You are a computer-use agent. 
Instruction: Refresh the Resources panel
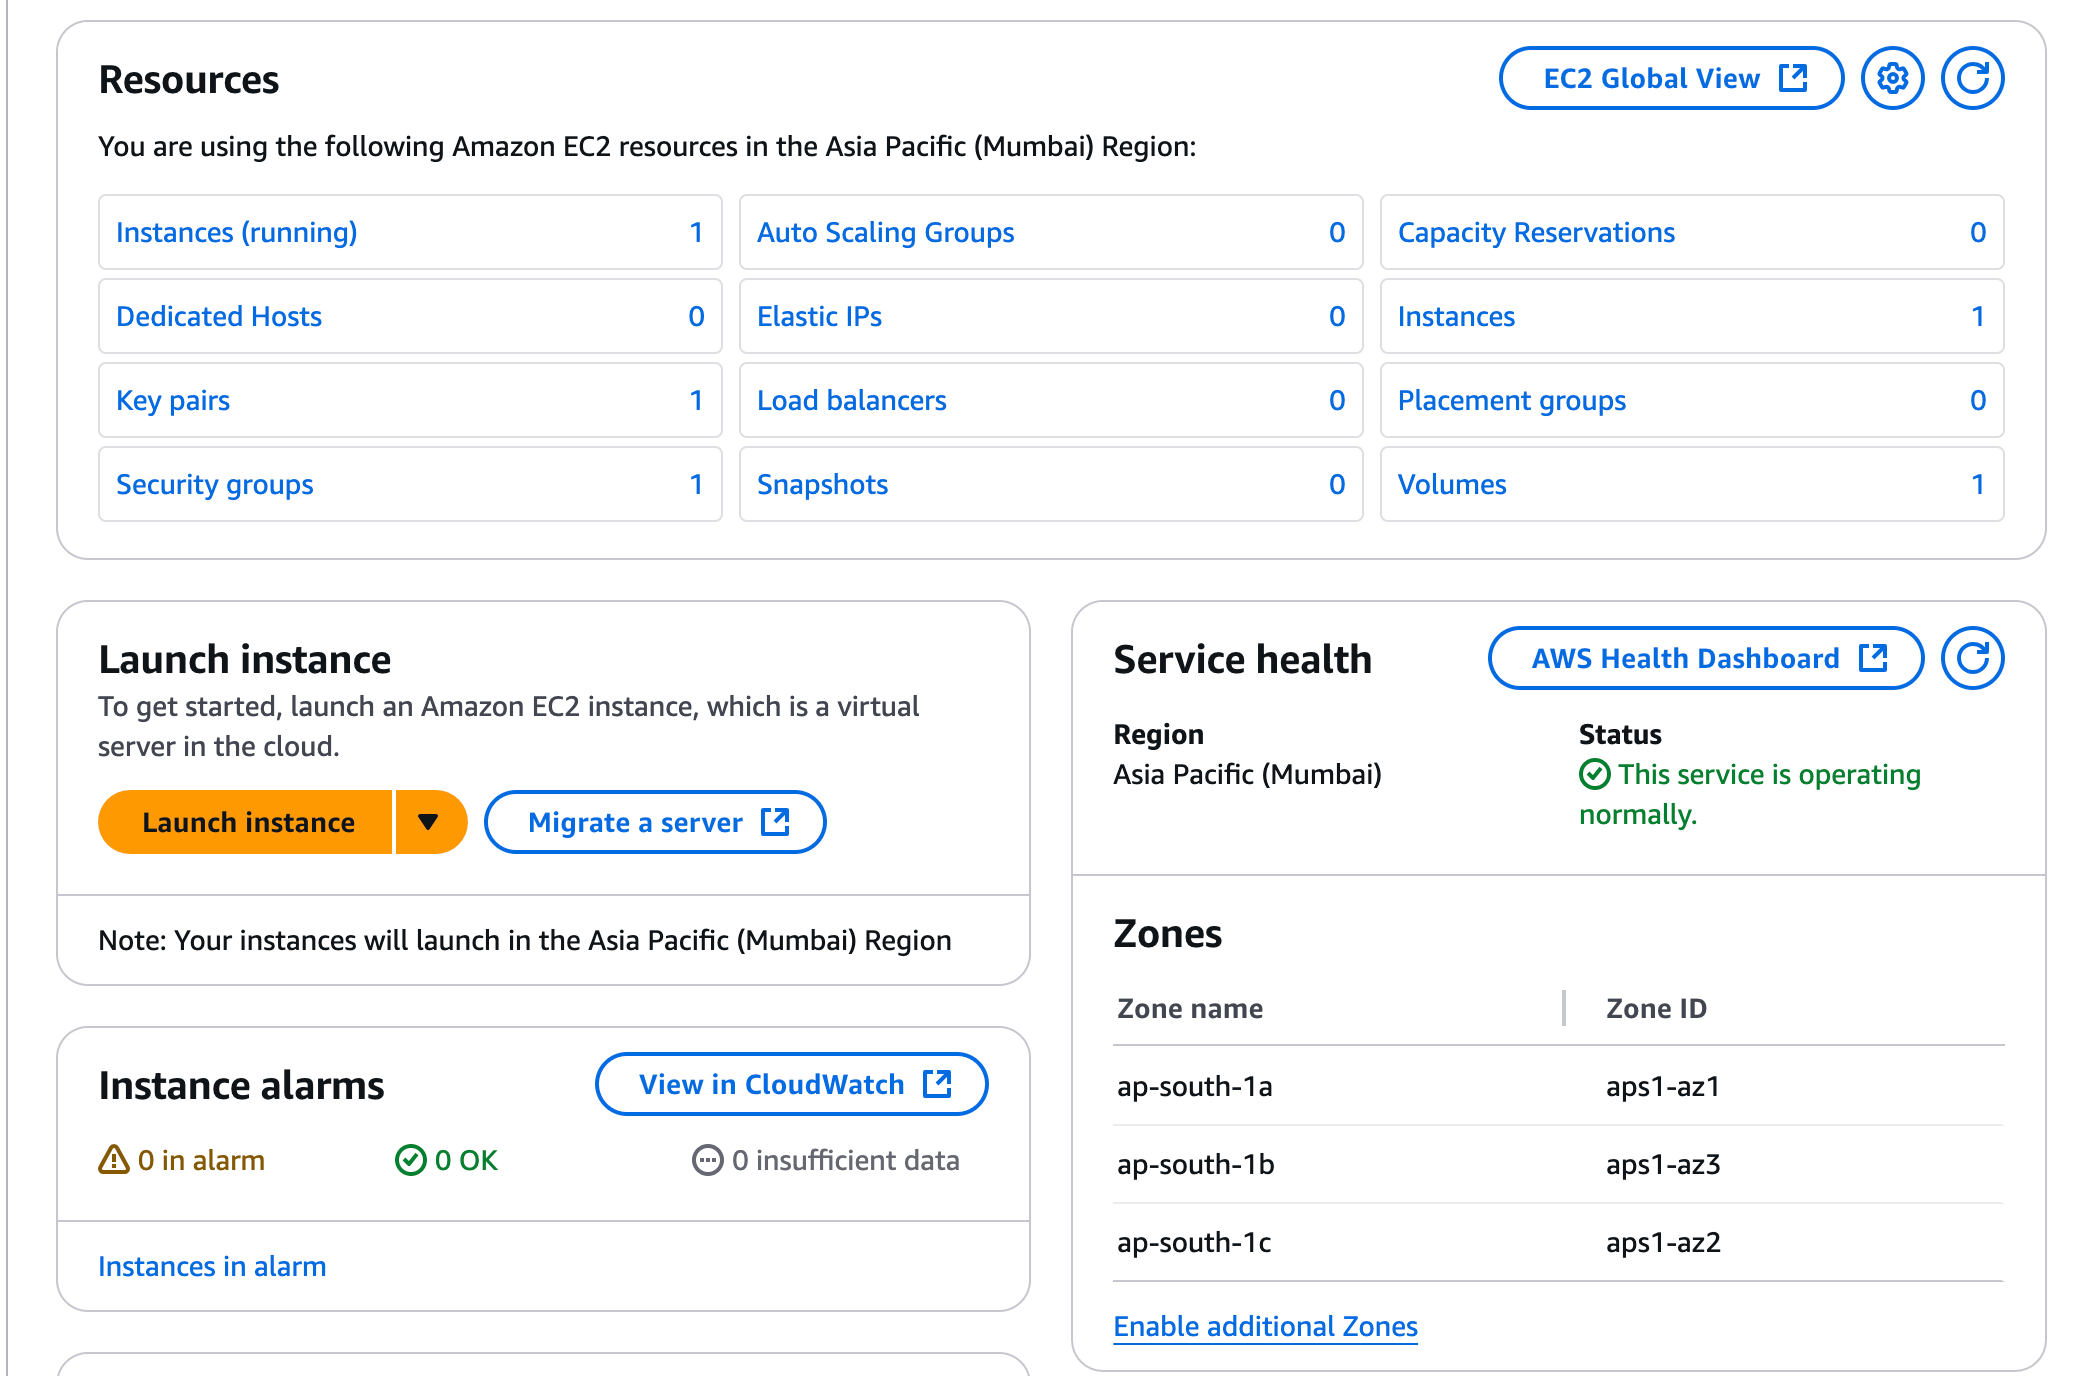[x=1972, y=78]
